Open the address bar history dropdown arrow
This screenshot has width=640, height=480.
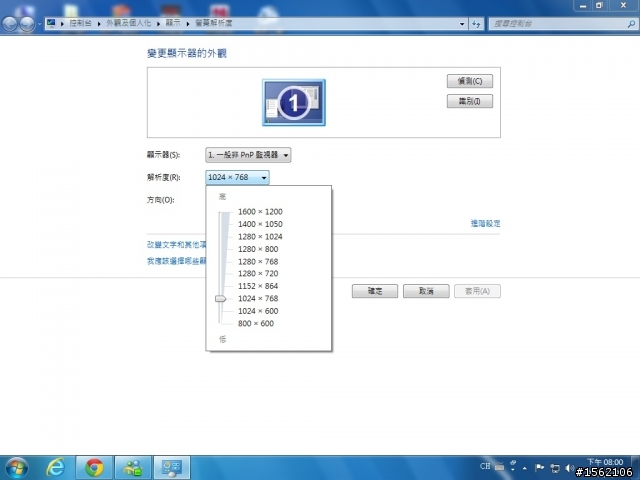click(462, 24)
